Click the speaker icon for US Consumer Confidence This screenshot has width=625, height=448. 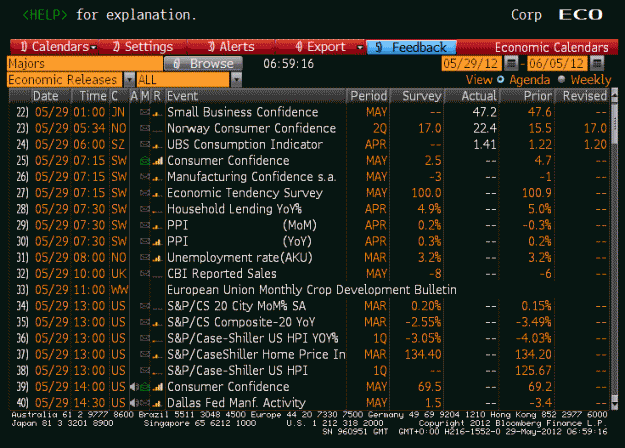(x=134, y=387)
